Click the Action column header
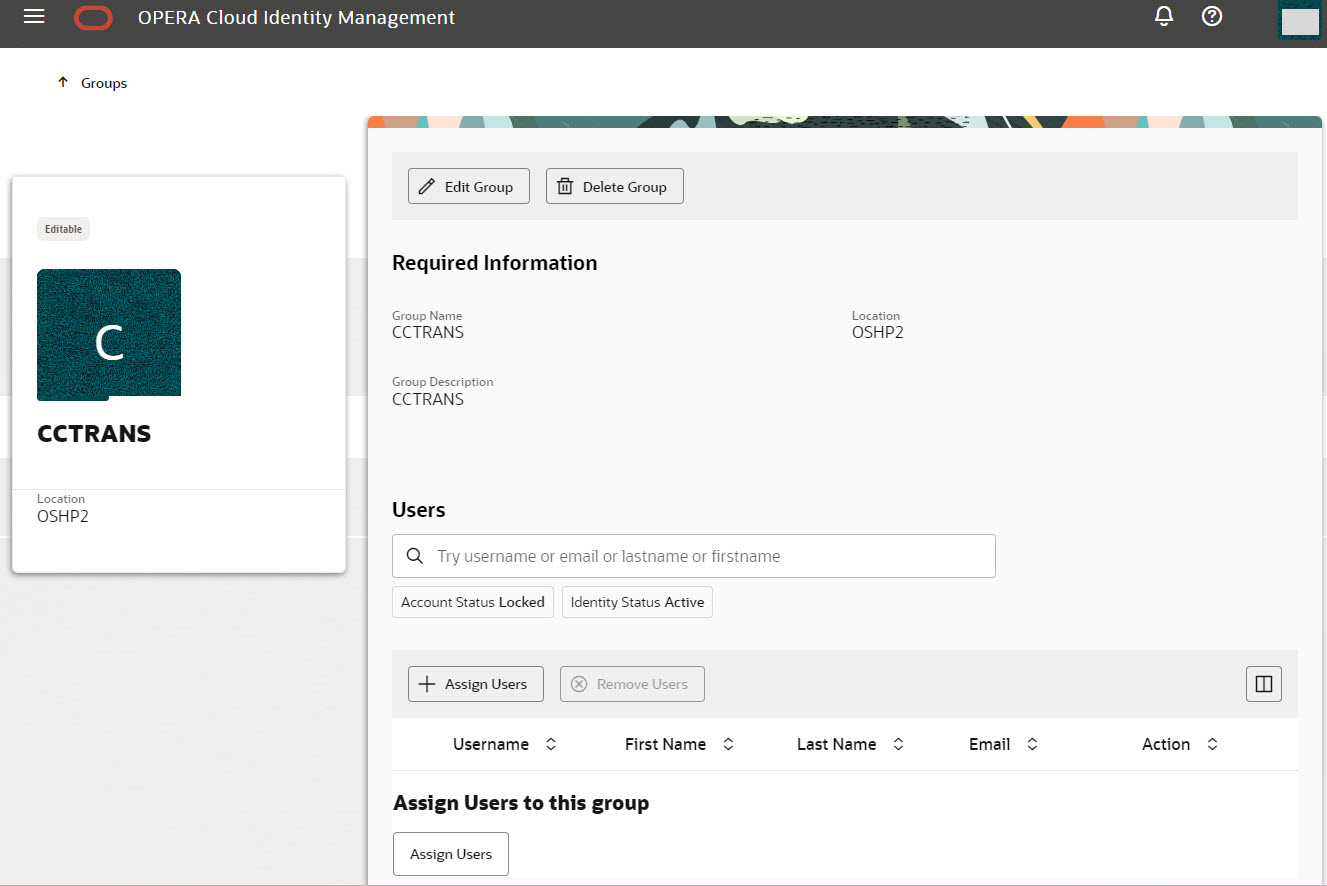 1166,744
